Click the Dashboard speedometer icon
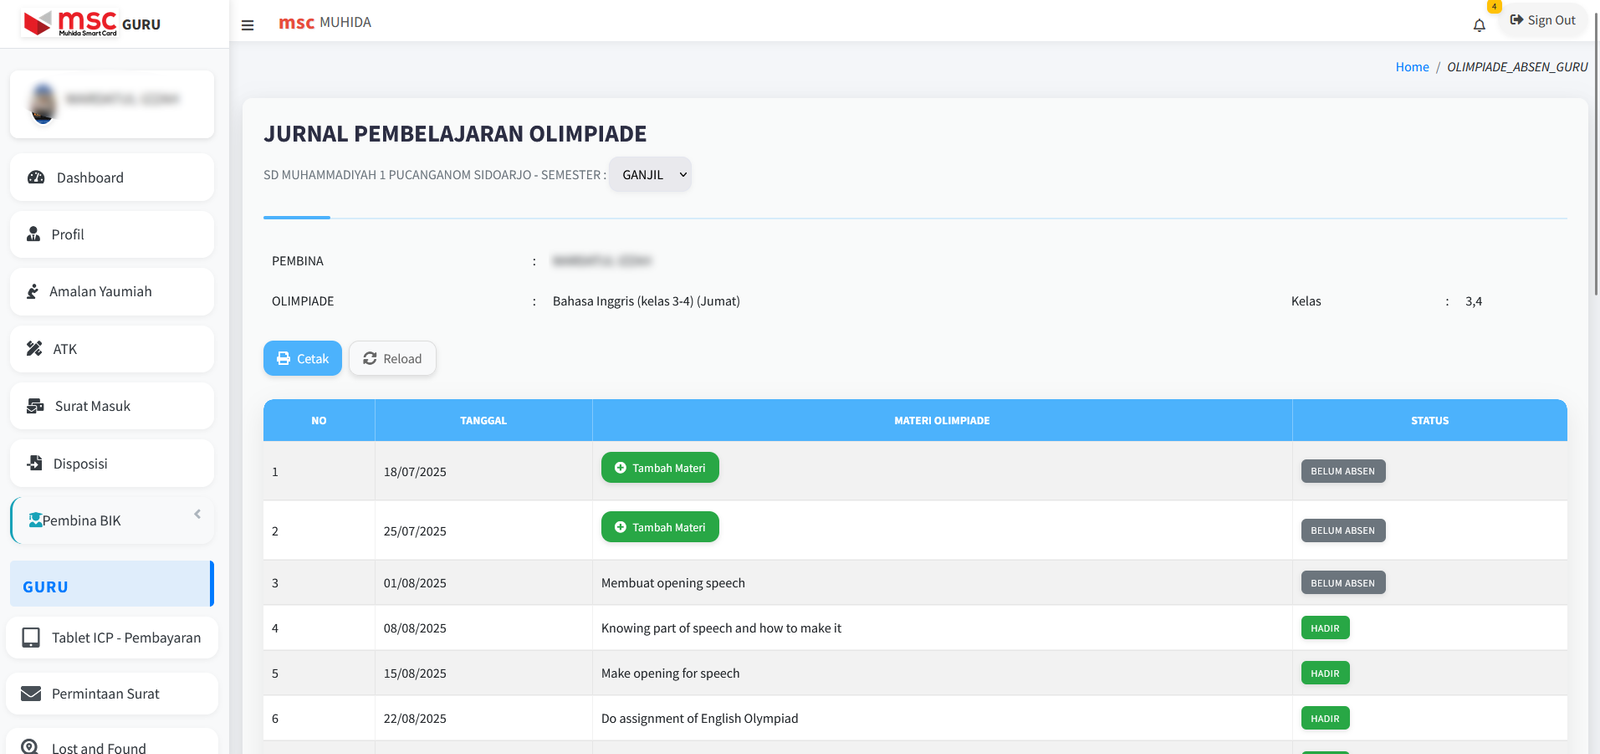 pyautogui.click(x=36, y=177)
